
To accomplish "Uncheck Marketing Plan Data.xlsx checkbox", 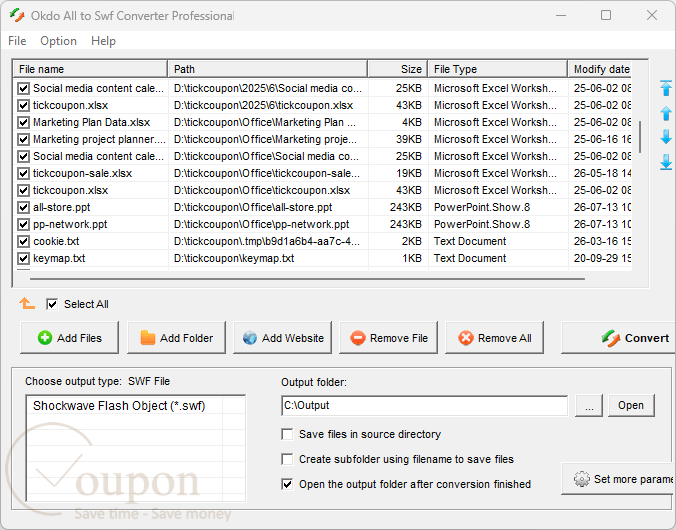I will [x=23, y=122].
